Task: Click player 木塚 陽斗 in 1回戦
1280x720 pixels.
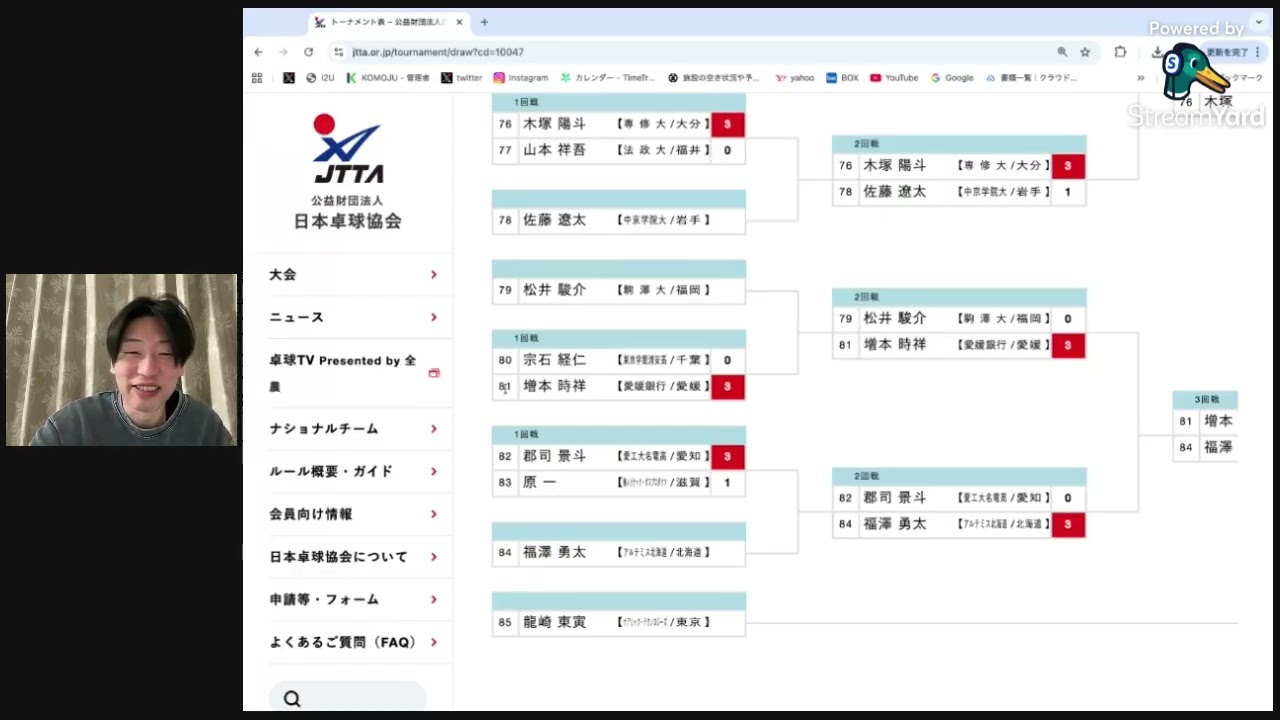Action: pos(555,124)
